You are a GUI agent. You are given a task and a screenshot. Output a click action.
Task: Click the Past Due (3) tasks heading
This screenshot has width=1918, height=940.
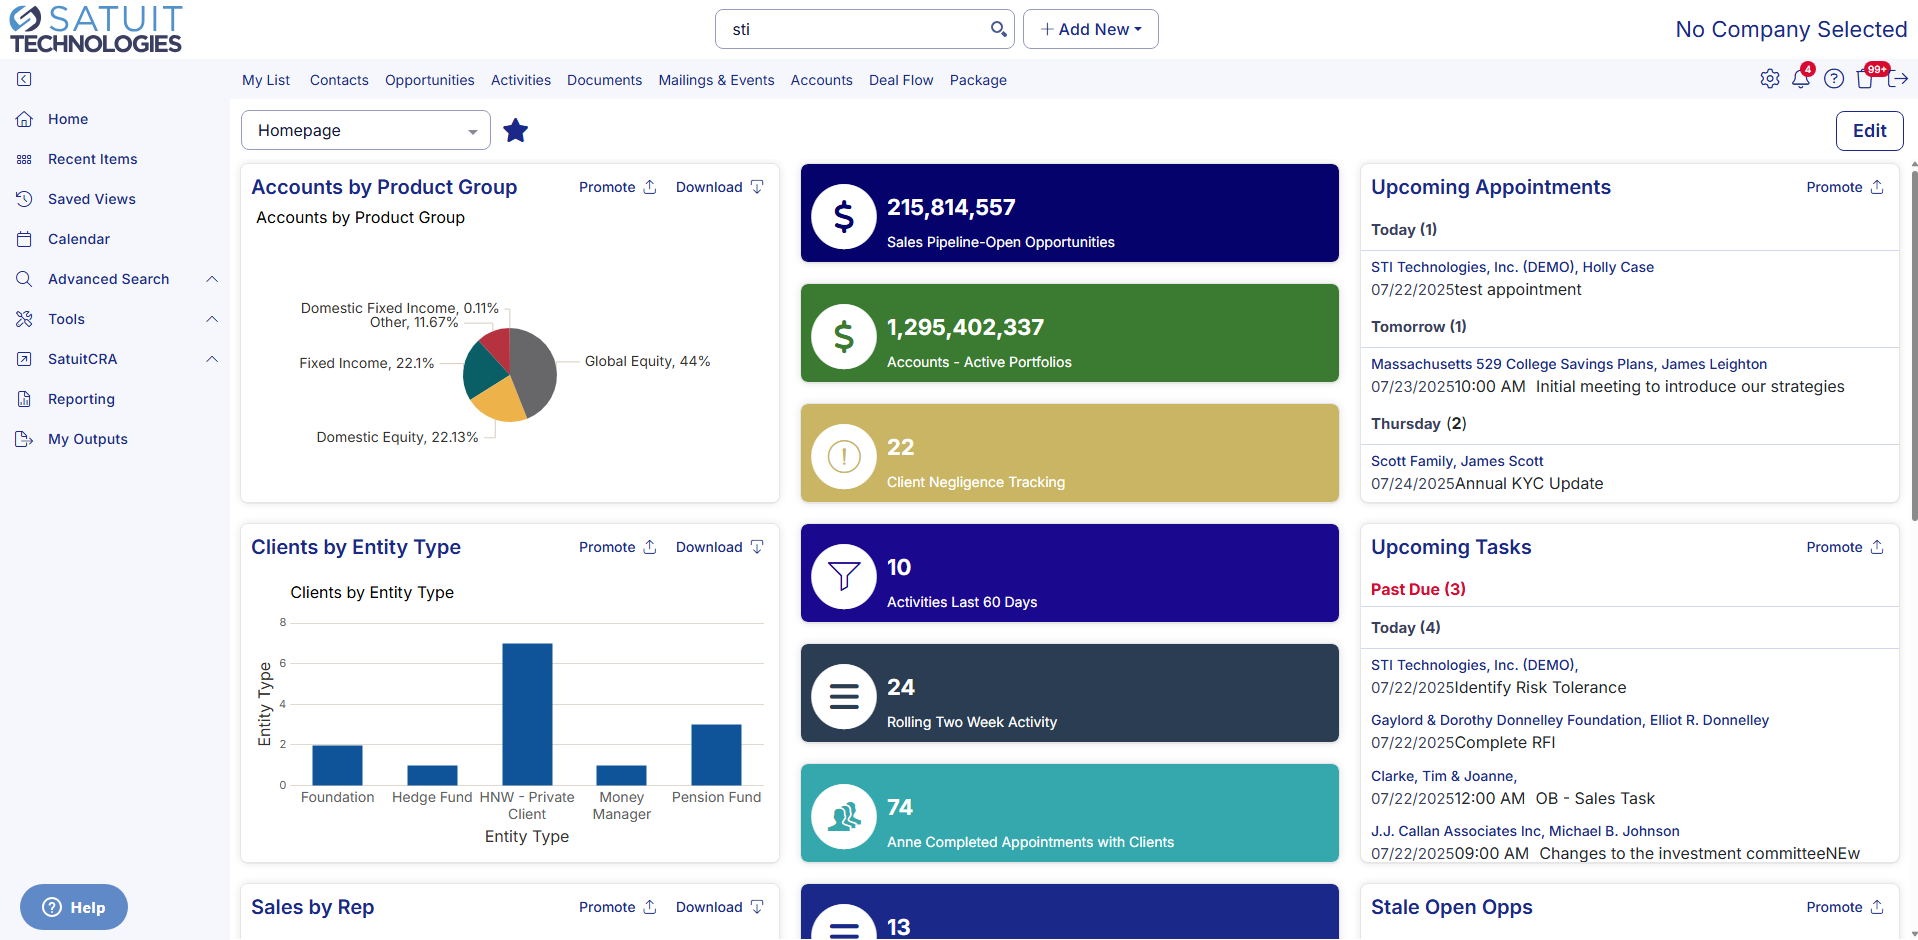tap(1418, 589)
